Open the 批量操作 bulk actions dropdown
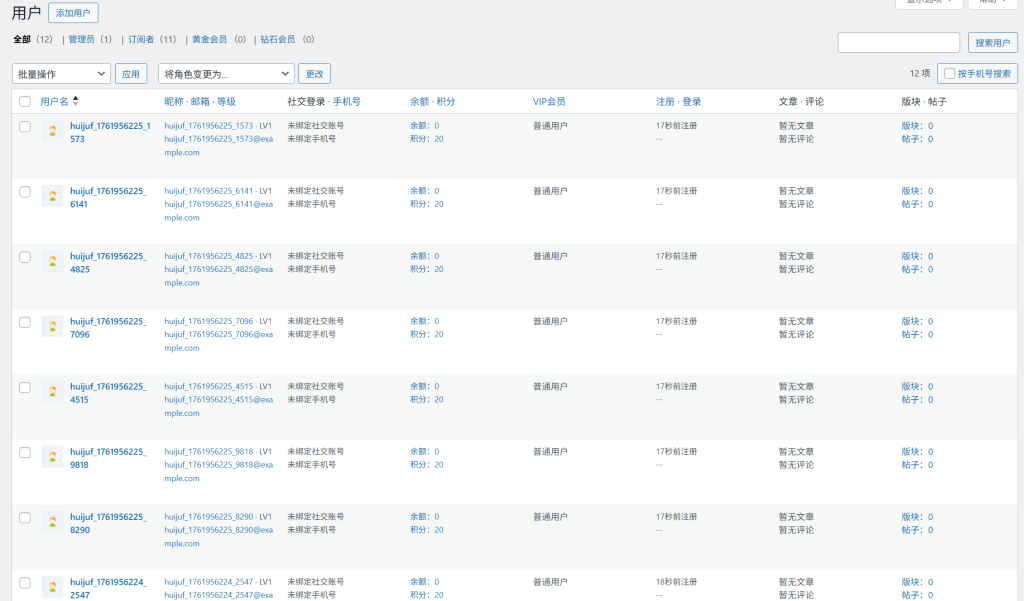The width and height of the screenshot is (1024, 601). pos(61,74)
